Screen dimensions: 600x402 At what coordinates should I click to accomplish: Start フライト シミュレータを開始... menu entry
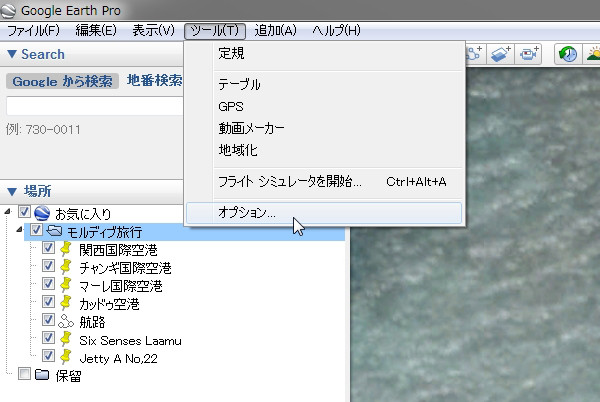tap(324, 181)
